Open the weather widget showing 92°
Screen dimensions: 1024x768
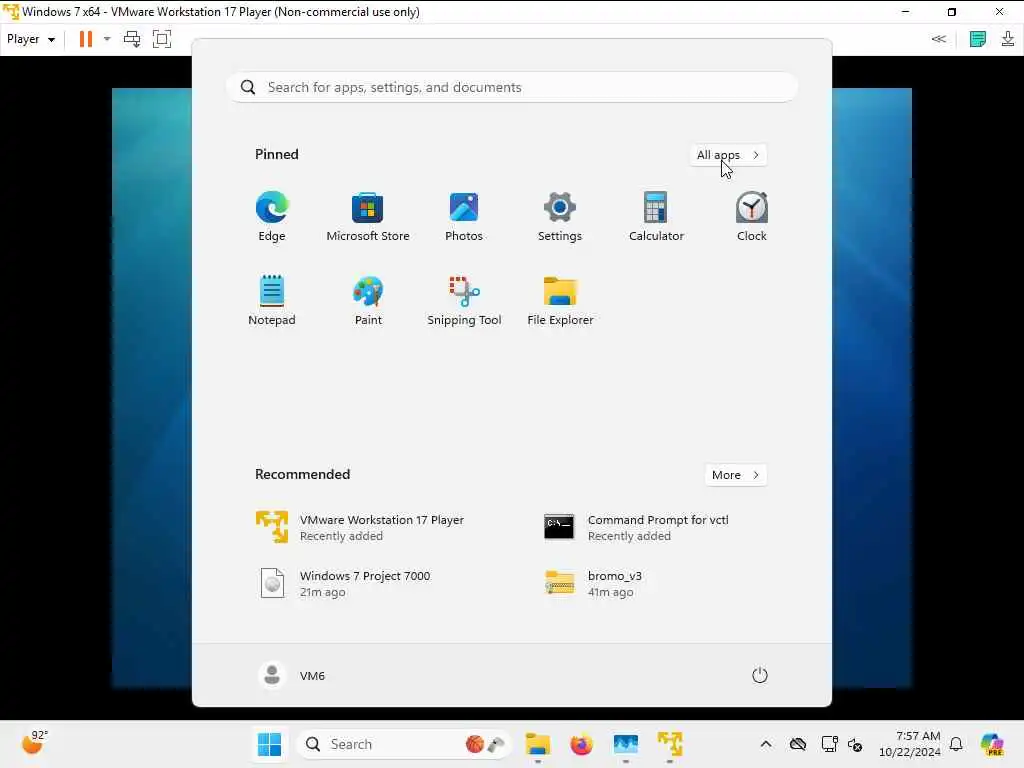[35, 743]
